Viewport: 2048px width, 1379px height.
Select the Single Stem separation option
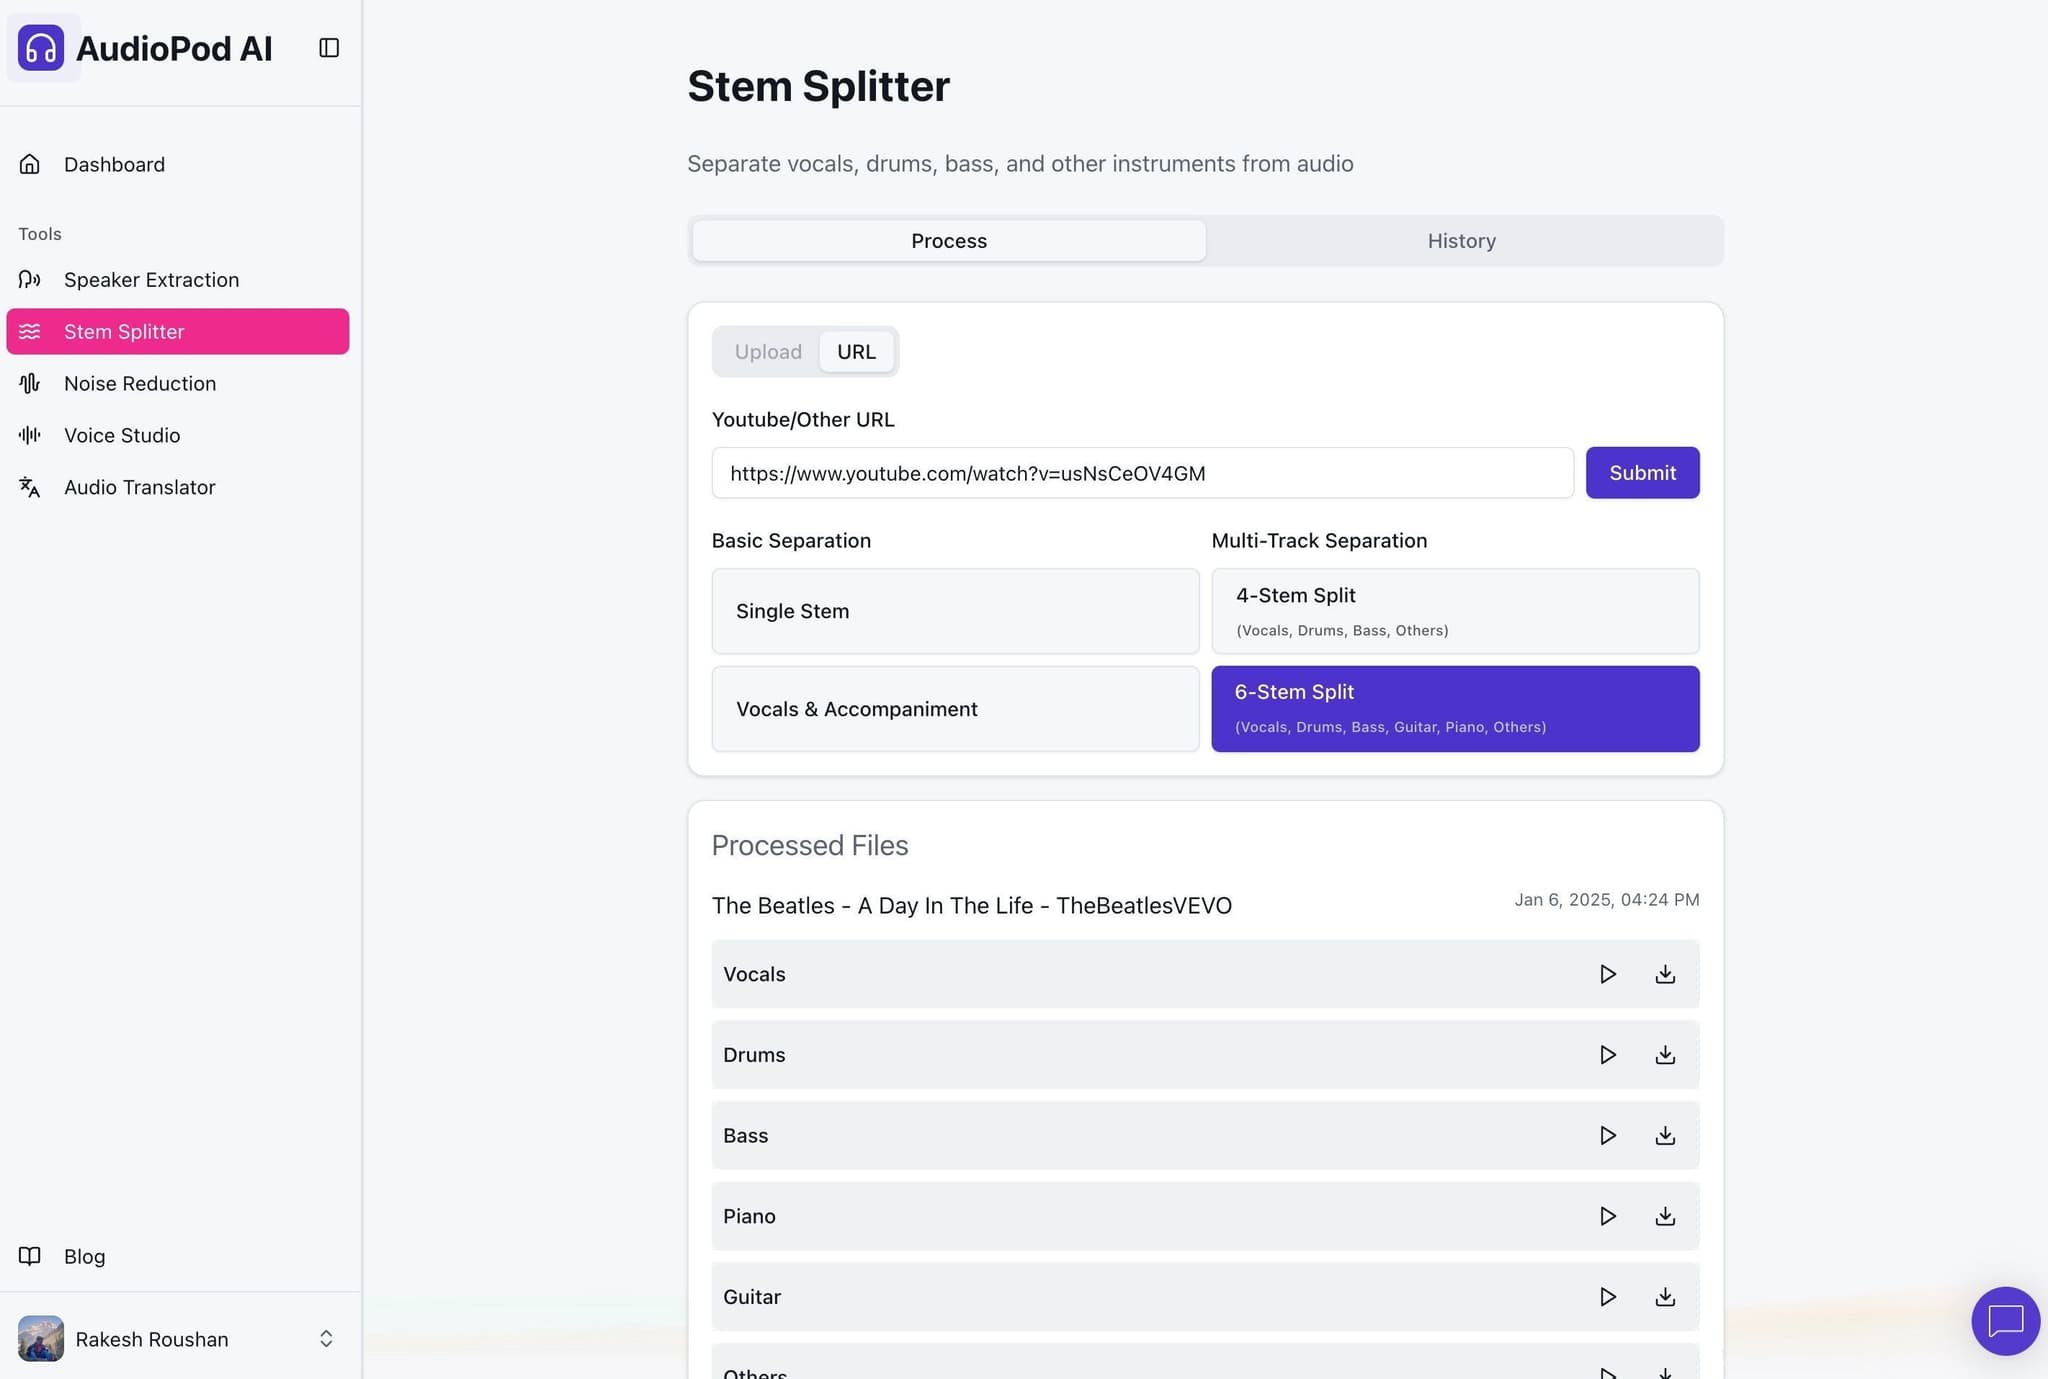(954, 611)
